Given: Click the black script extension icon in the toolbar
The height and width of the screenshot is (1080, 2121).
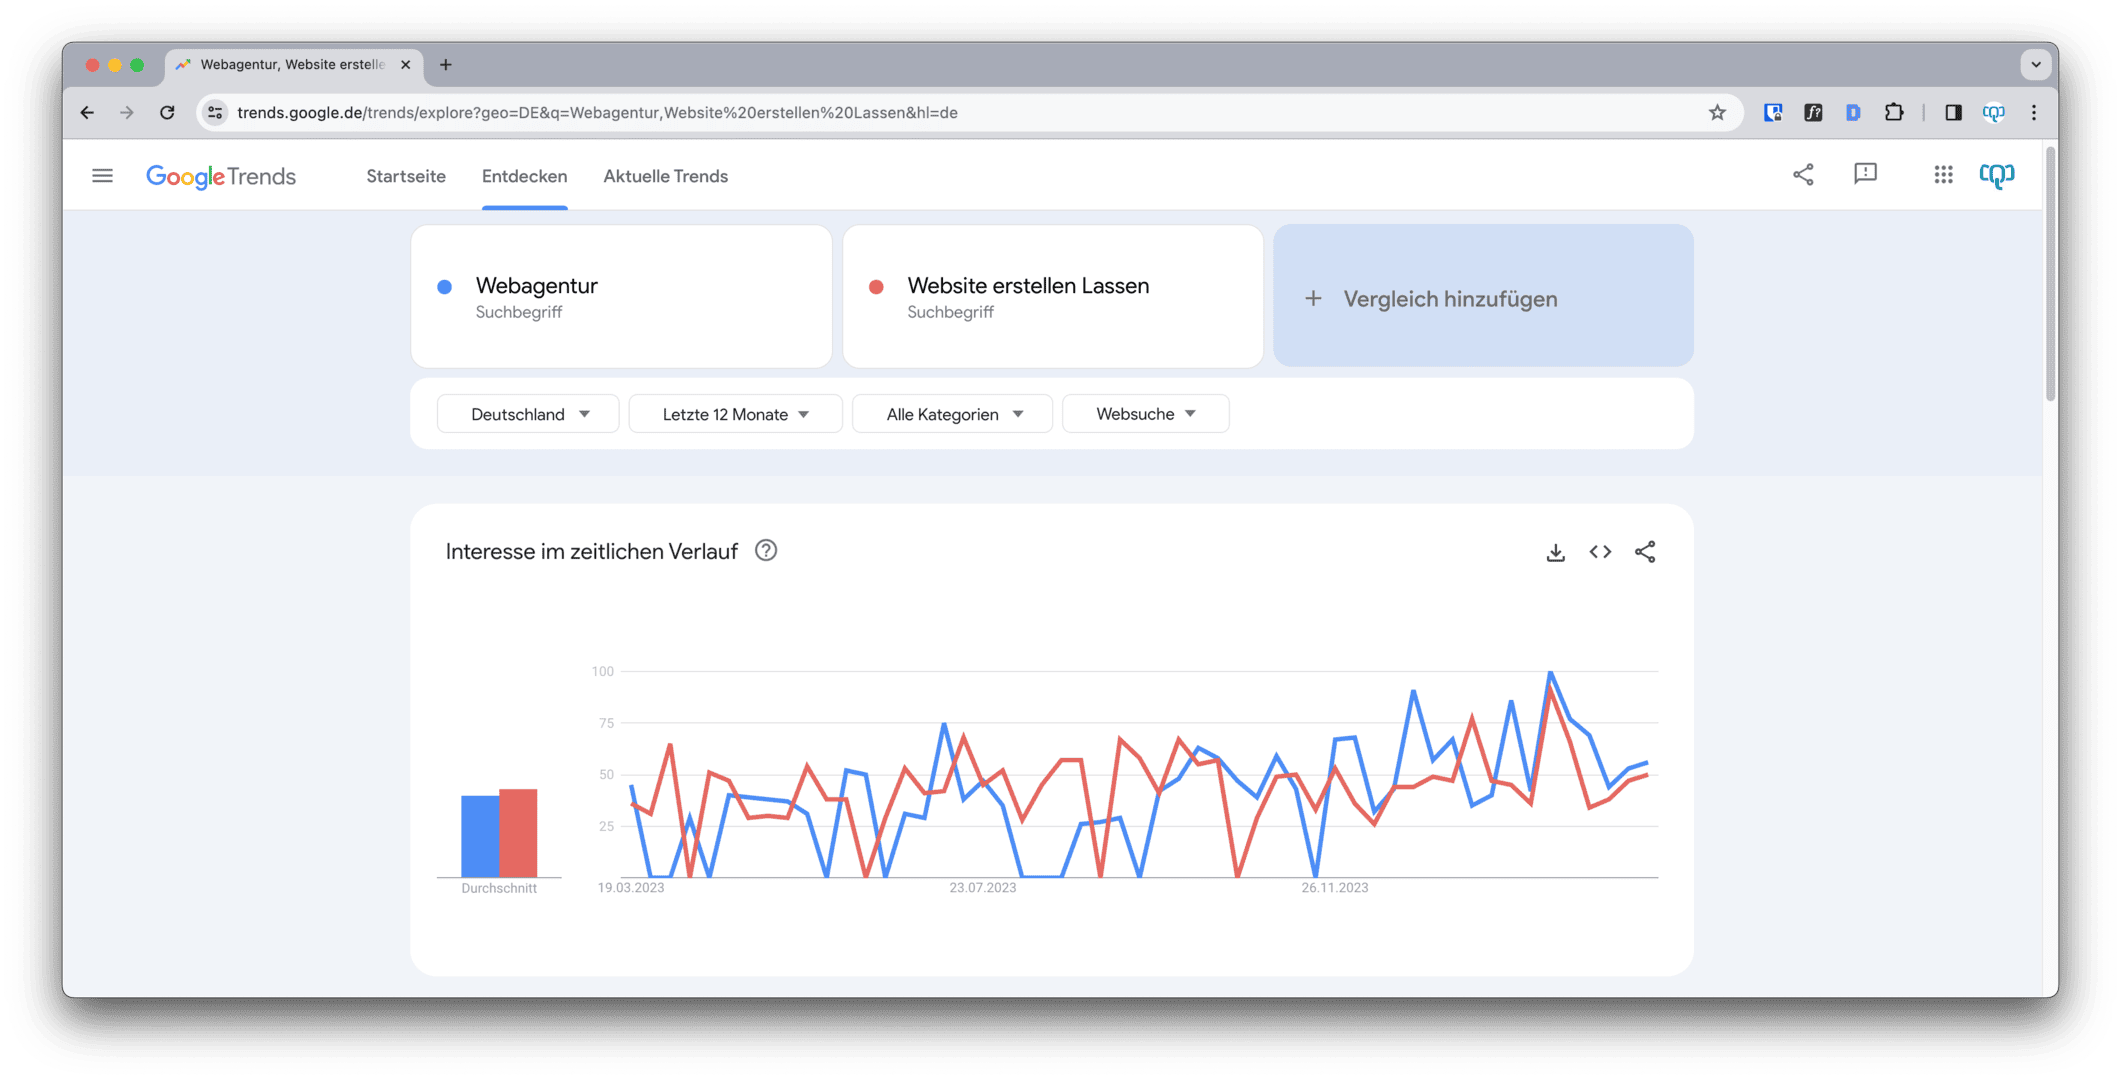Looking at the screenshot, I should (1813, 113).
